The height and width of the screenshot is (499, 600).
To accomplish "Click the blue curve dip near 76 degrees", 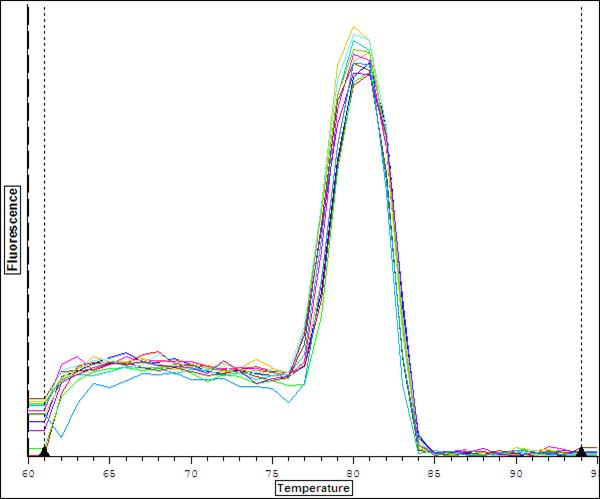I will pyautogui.click(x=289, y=402).
